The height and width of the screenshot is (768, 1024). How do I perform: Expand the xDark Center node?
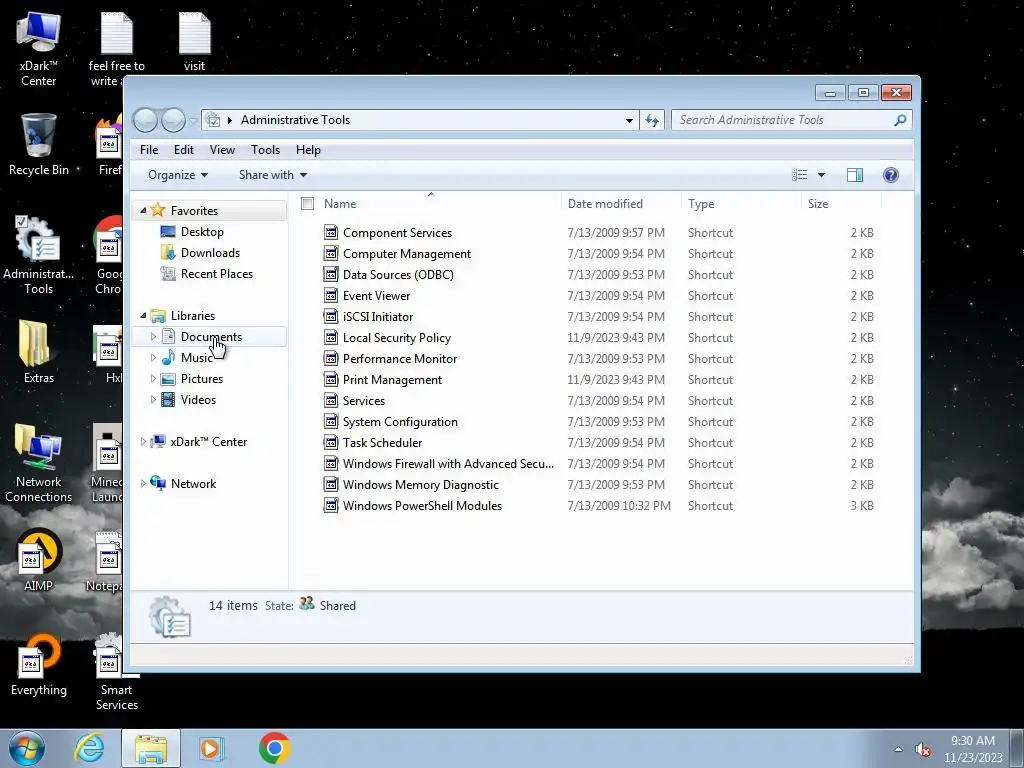click(x=143, y=441)
